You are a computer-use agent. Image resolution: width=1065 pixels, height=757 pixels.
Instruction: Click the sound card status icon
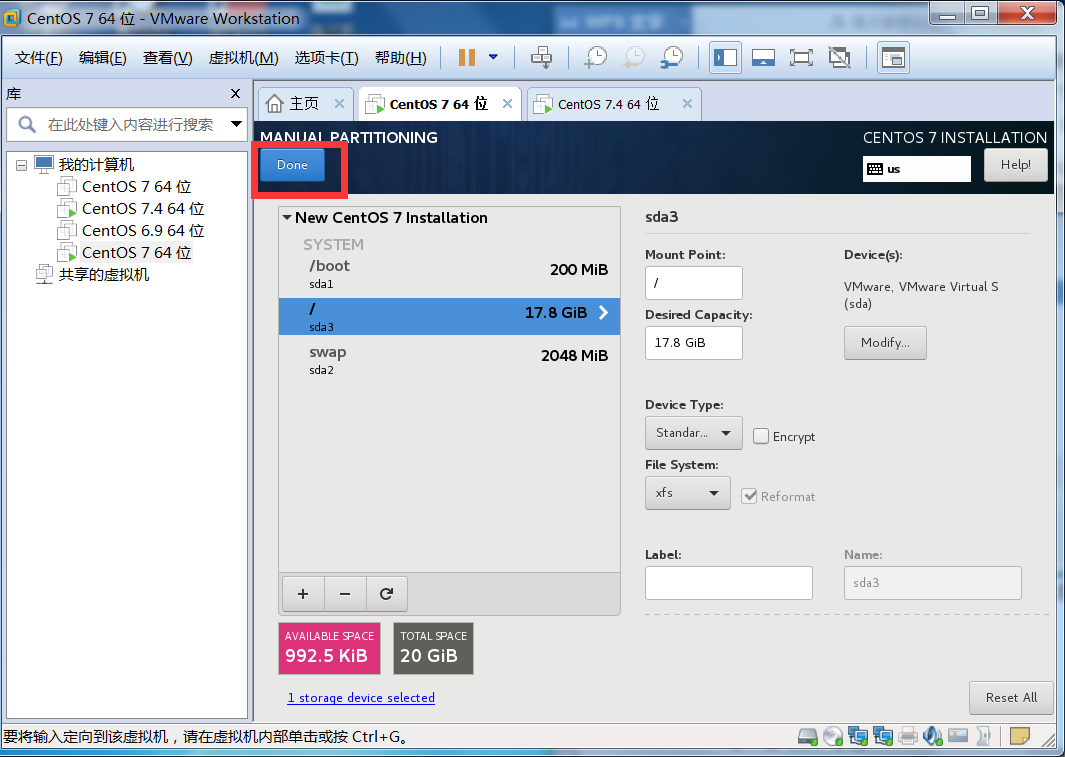pos(933,736)
